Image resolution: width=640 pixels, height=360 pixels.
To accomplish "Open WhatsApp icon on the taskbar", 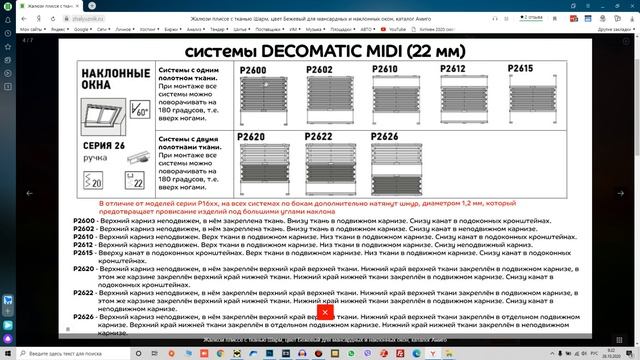I will click(351, 353).
